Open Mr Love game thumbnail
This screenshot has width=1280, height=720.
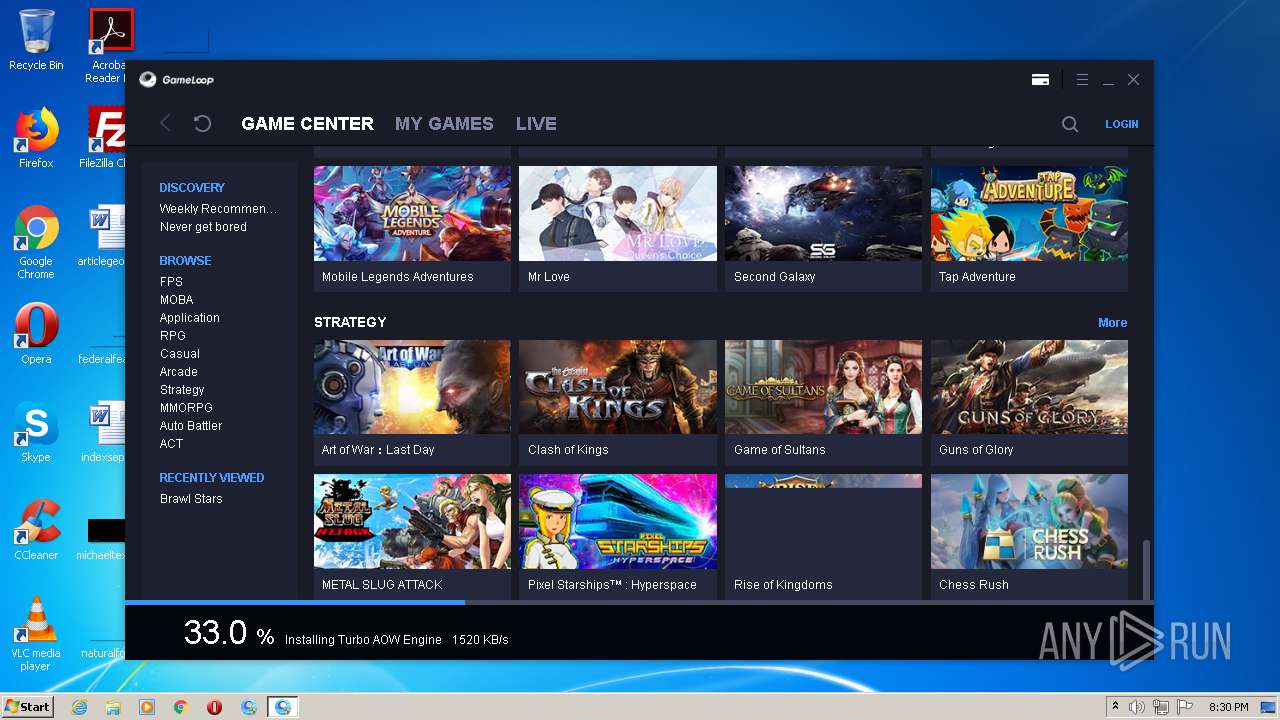(618, 214)
